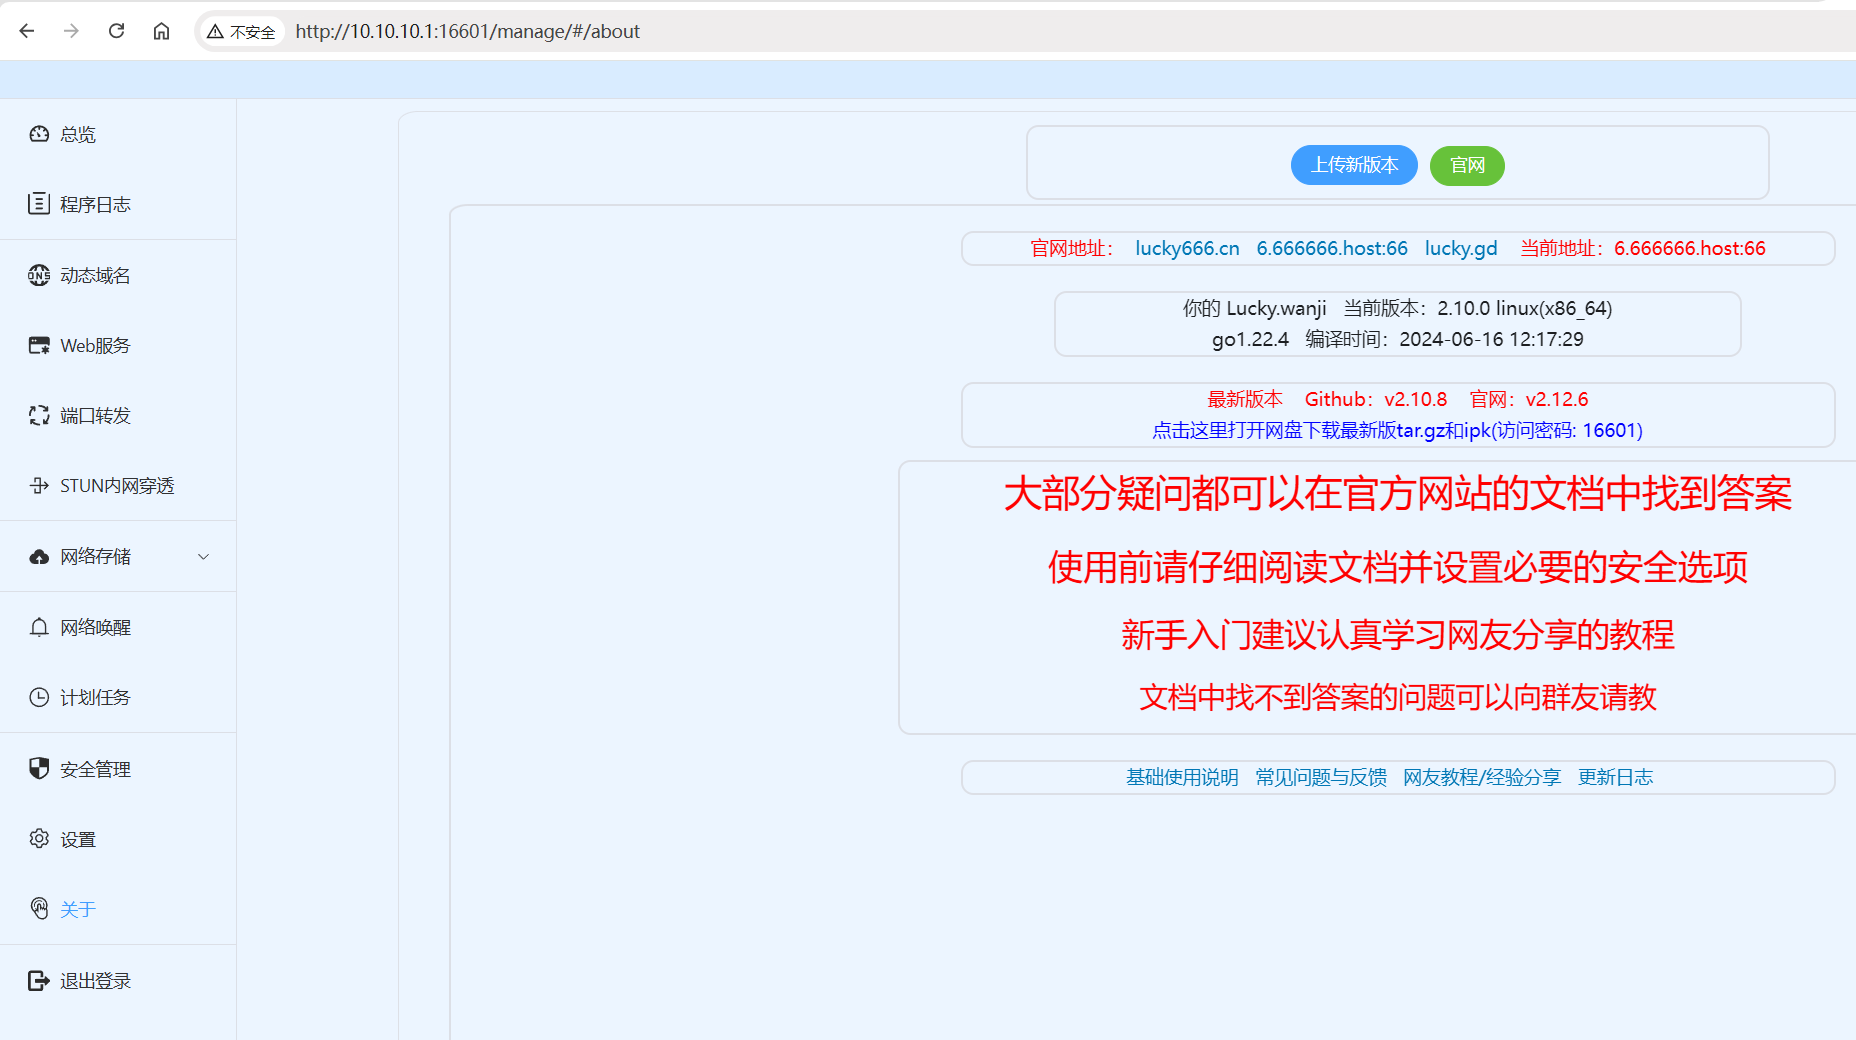The height and width of the screenshot is (1040, 1856).
Task: Click the 不安全 security warning badge
Action: pyautogui.click(x=241, y=32)
